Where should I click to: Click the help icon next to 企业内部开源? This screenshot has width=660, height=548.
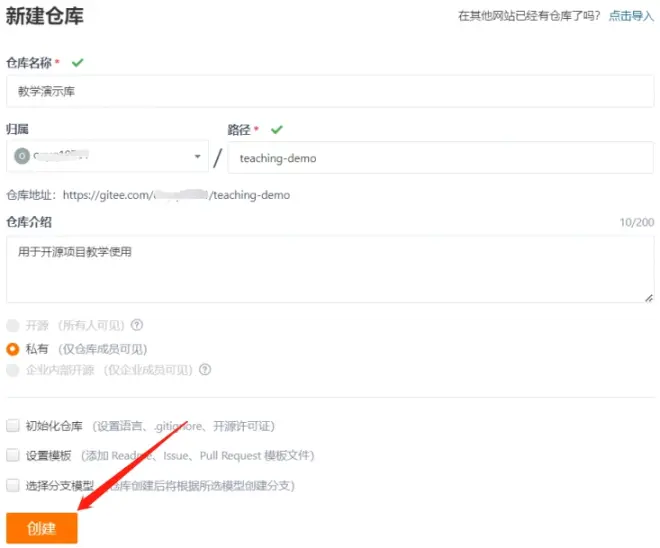(205, 369)
